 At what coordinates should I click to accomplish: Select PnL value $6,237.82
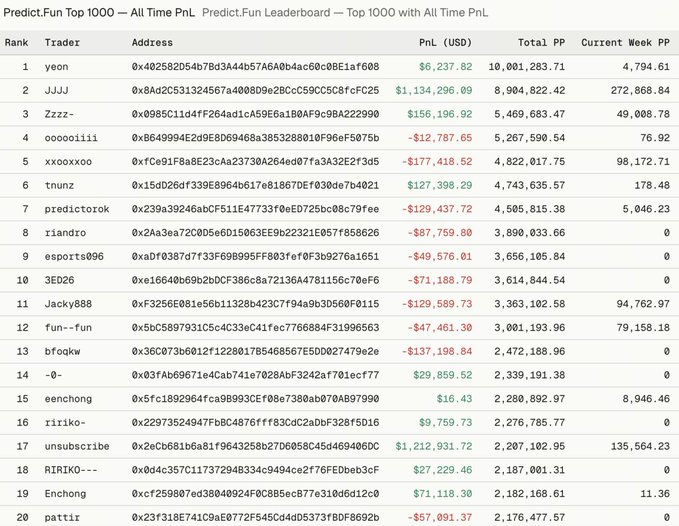(445, 67)
